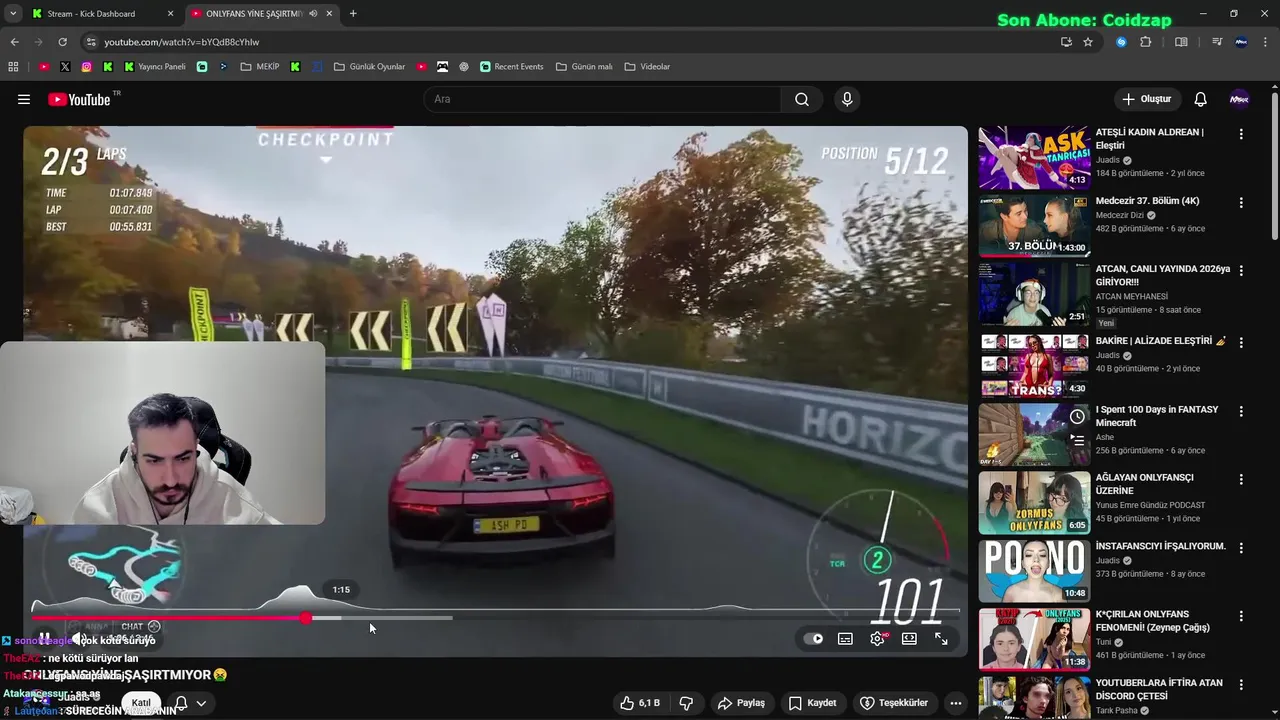Click the Paylaş share button
1280x720 pixels.
(741, 703)
